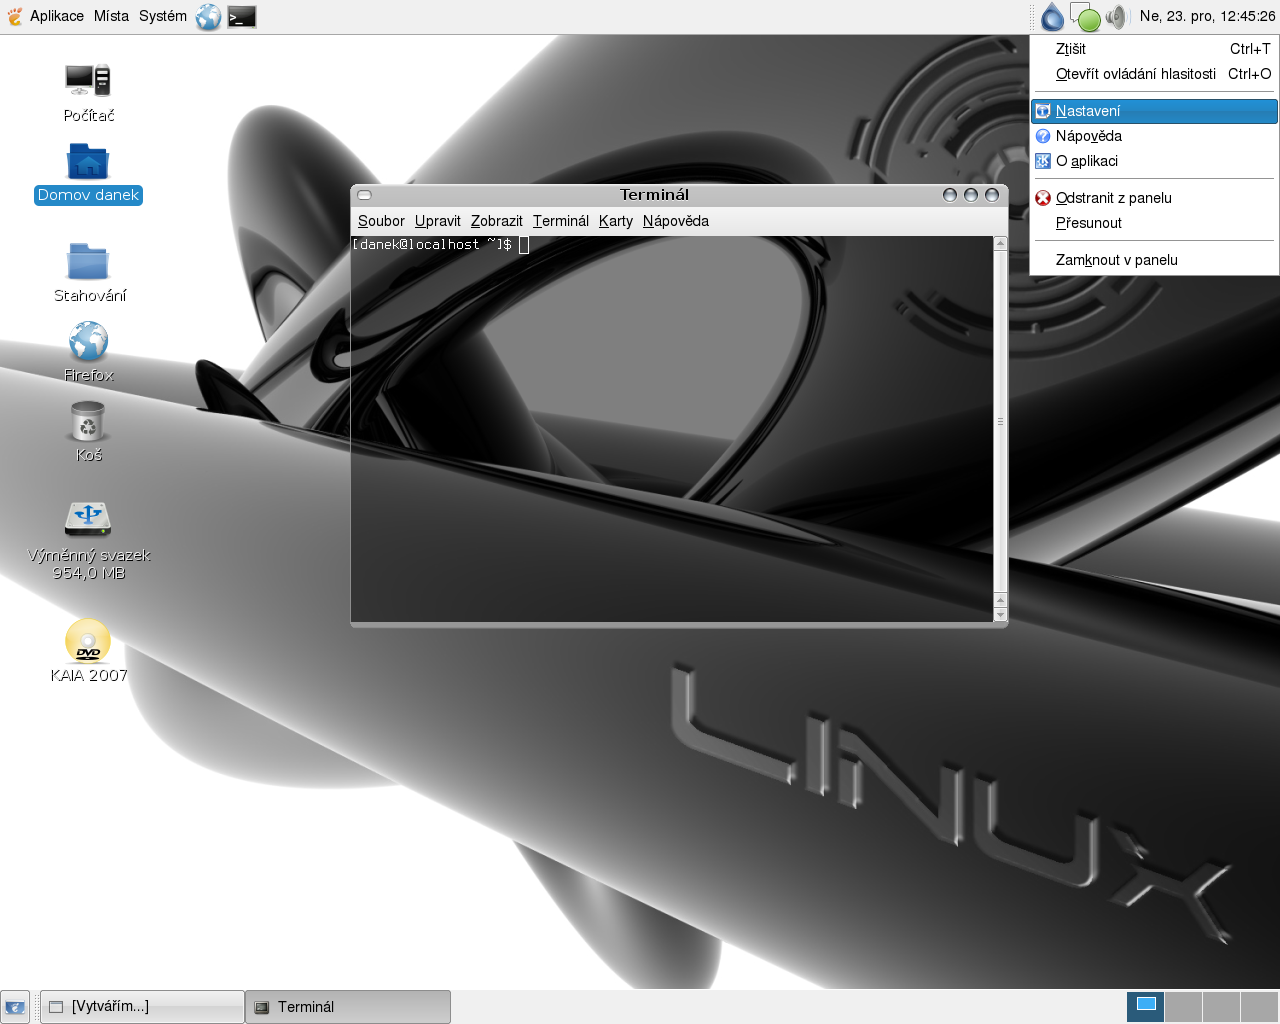Minimize the Terminál window

click(950, 195)
